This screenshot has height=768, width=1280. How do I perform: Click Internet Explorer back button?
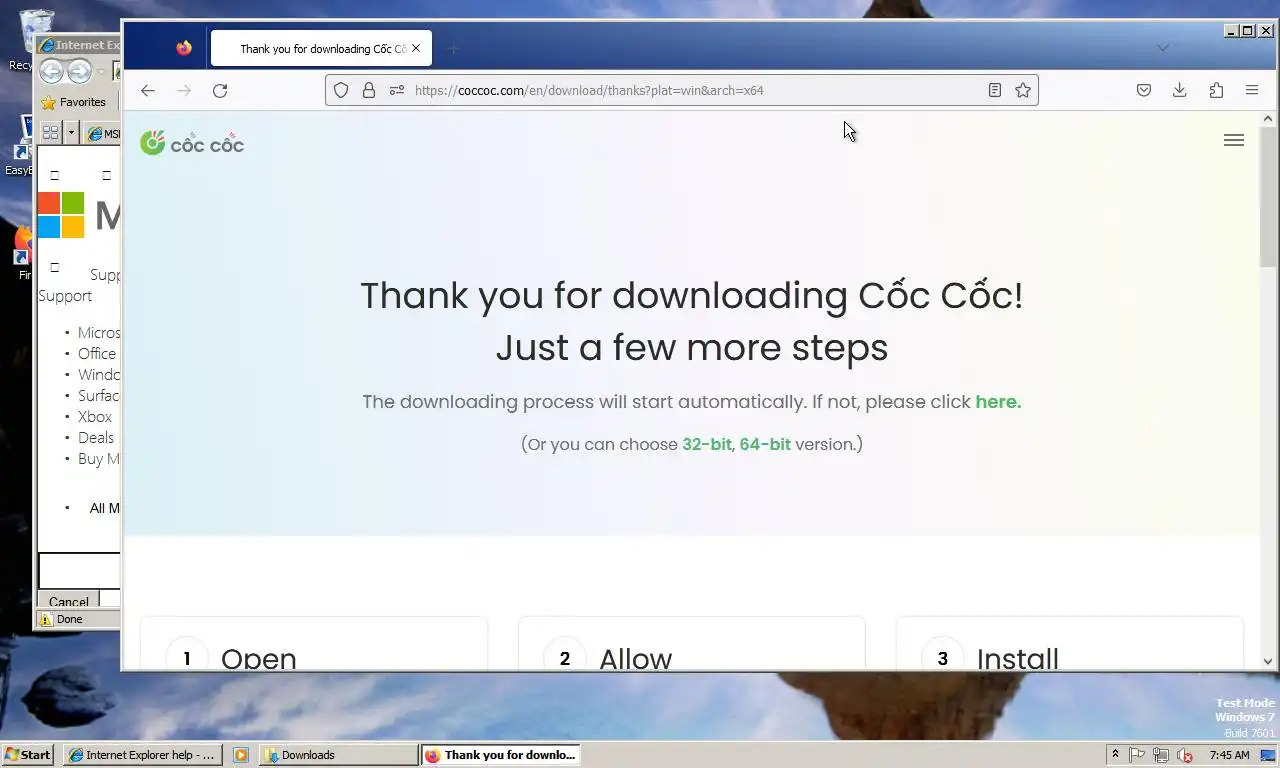pyautogui.click(x=52, y=71)
